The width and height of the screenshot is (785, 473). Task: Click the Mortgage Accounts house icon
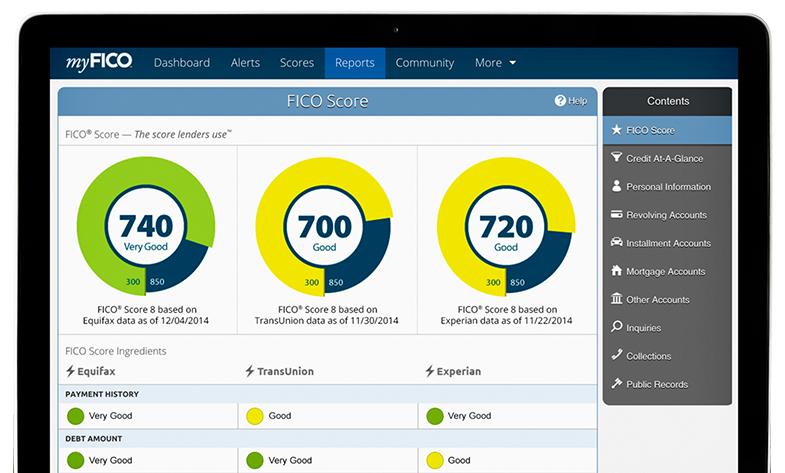pyautogui.click(x=616, y=270)
